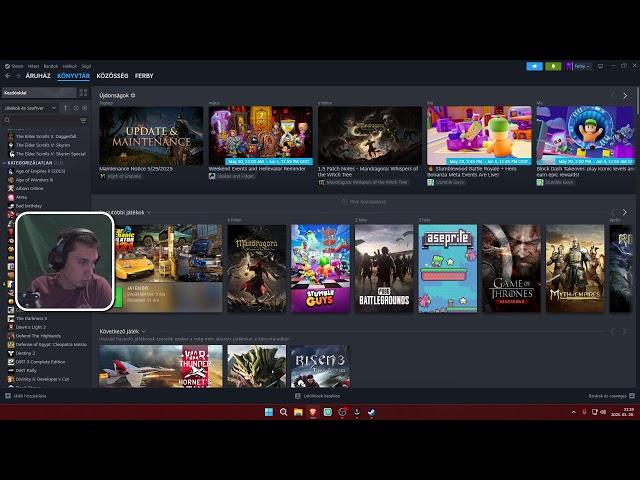640x480 pixels.
Task: Select War Thunder in play next row
Action: 161,366
